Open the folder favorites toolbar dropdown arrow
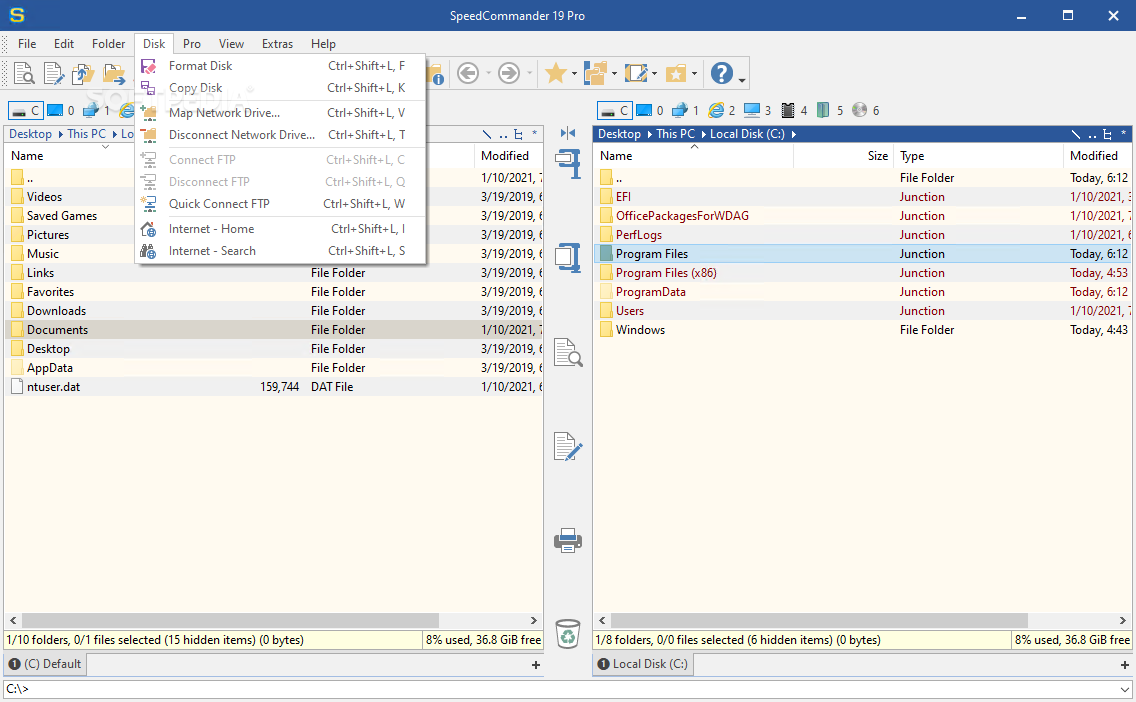 [x=694, y=73]
